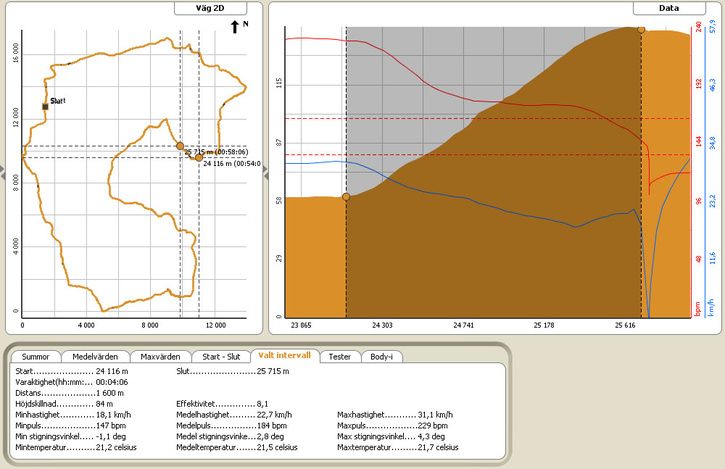Click the Väg 2D panel header
This screenshot has height=469, width=725.
coord(210,8)
